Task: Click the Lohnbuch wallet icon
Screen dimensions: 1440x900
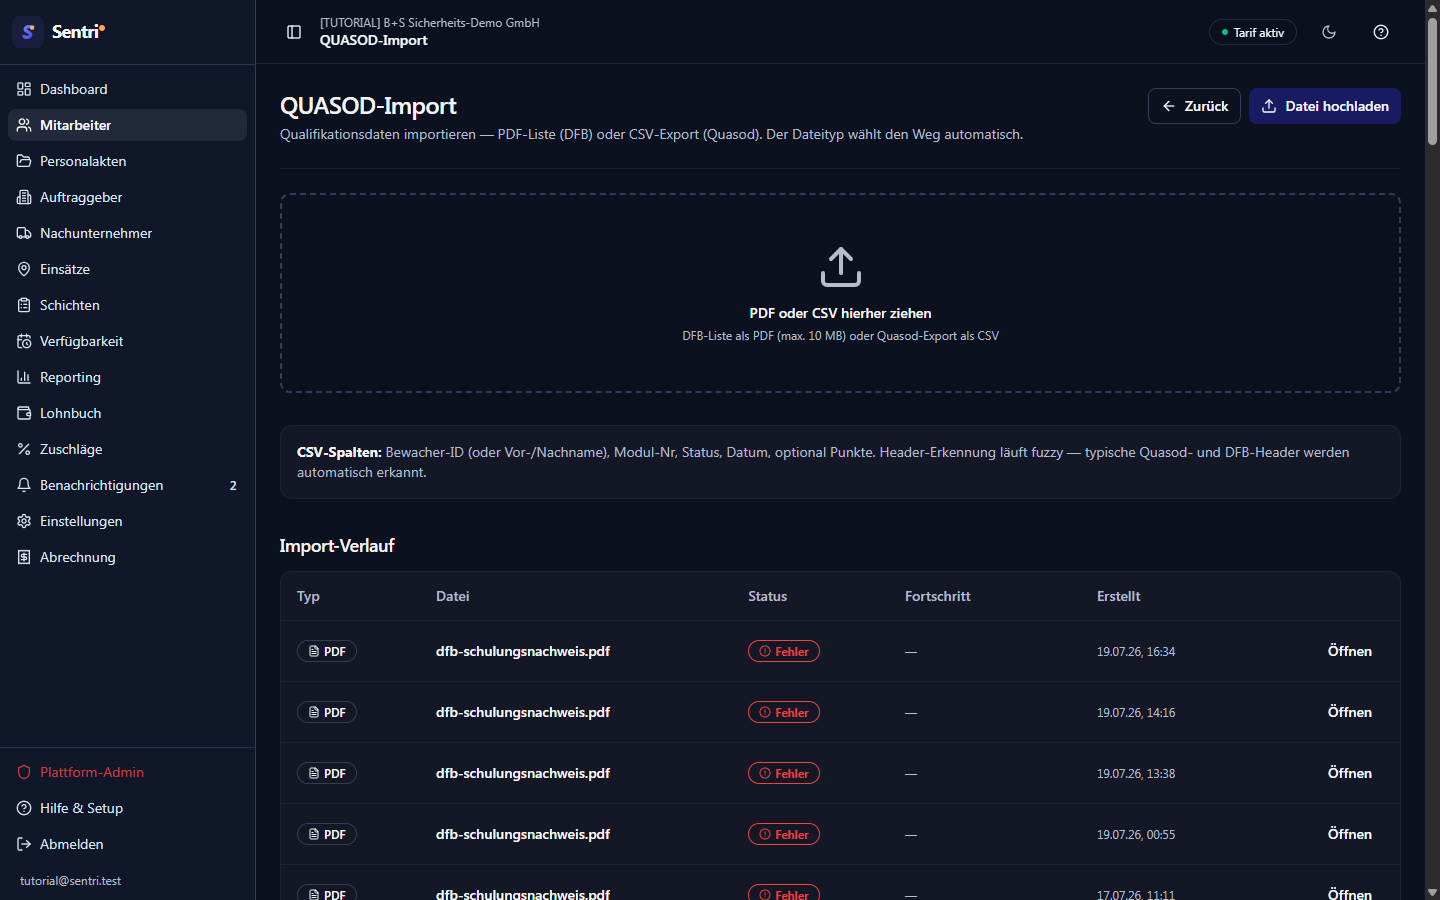Action: (24, 413)
